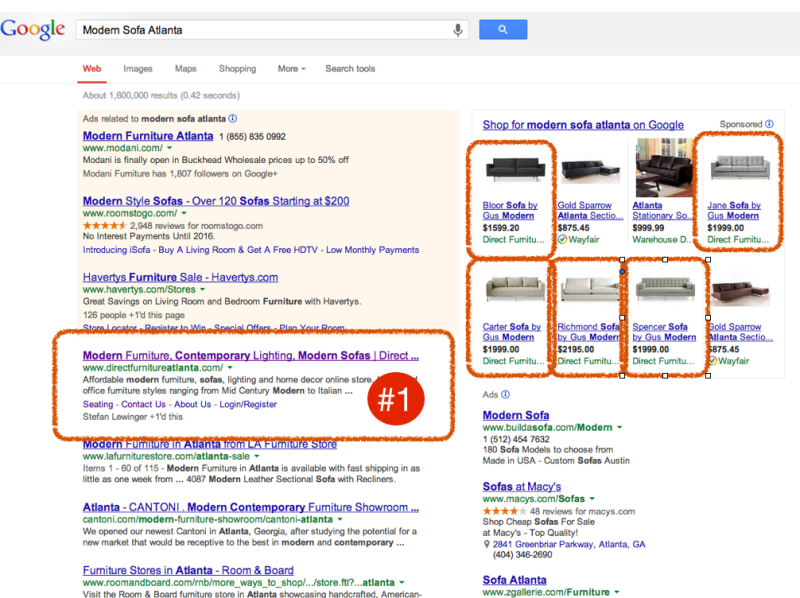The width and height of the screenshot is (800, 598).
Task: Click Spencer Sofa product image
Action: click(665, 289)
